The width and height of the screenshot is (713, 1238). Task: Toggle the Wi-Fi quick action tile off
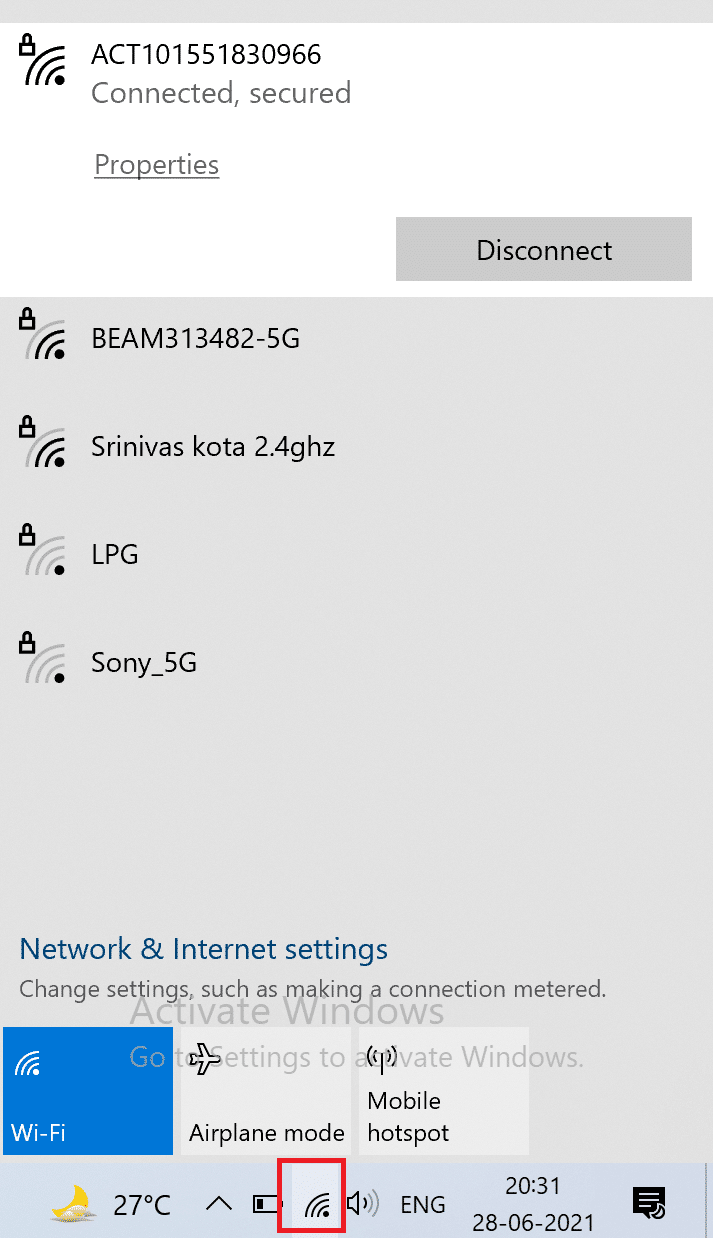(87, 1091)
